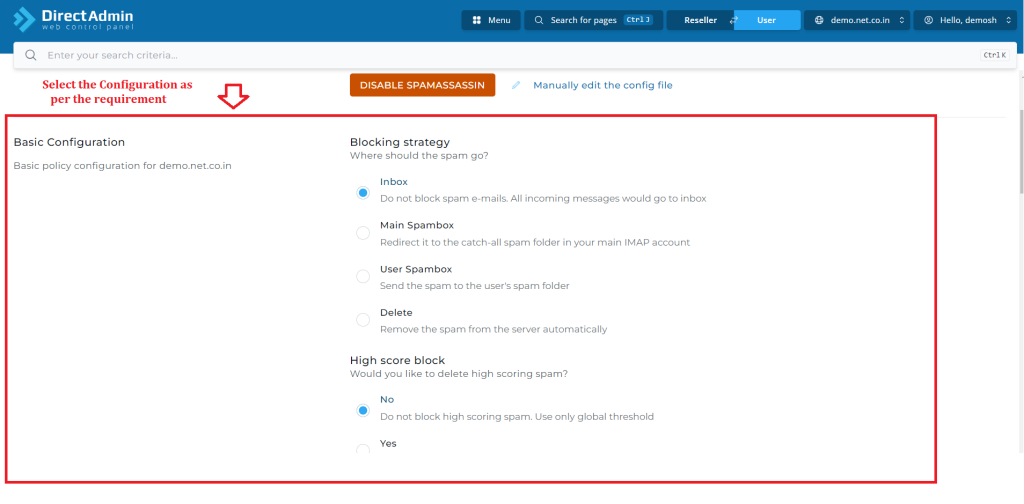Click the High score block heading

coord(397,360)
